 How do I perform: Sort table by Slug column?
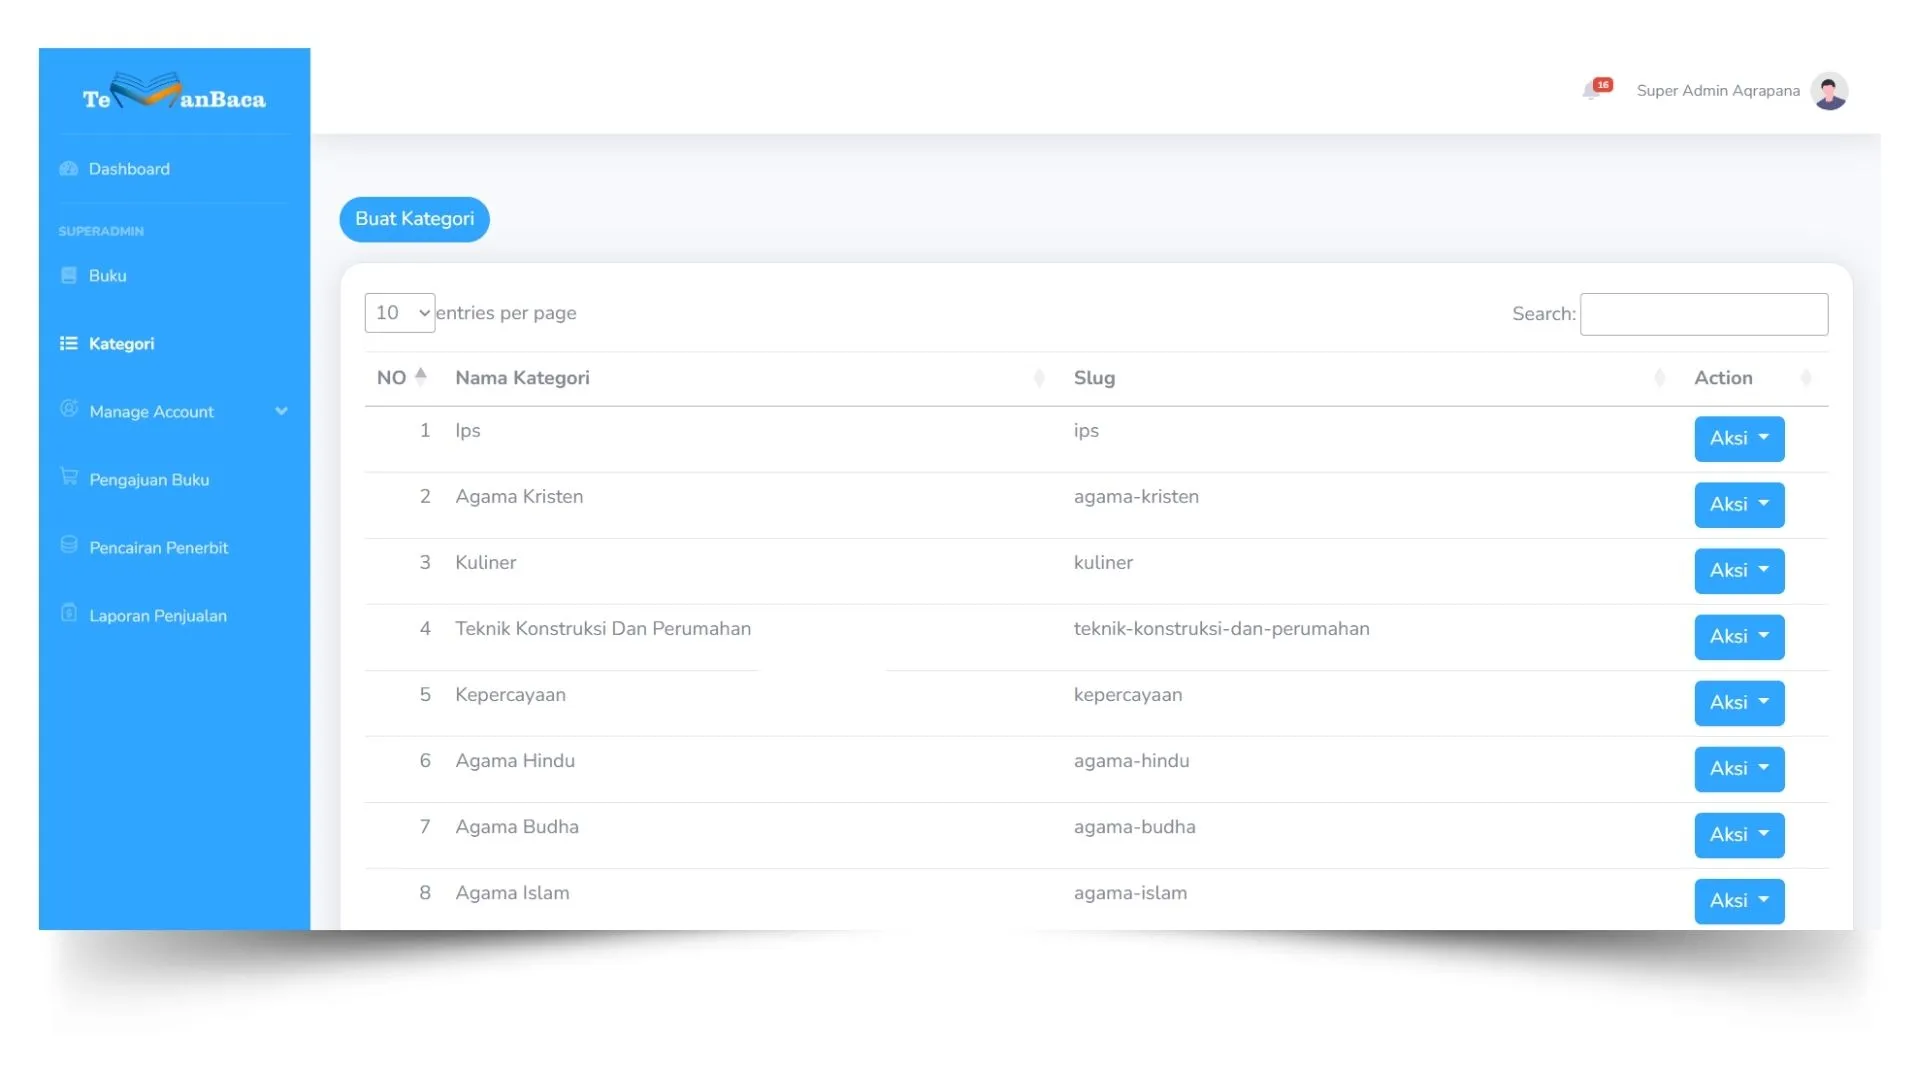[1094, 378]
